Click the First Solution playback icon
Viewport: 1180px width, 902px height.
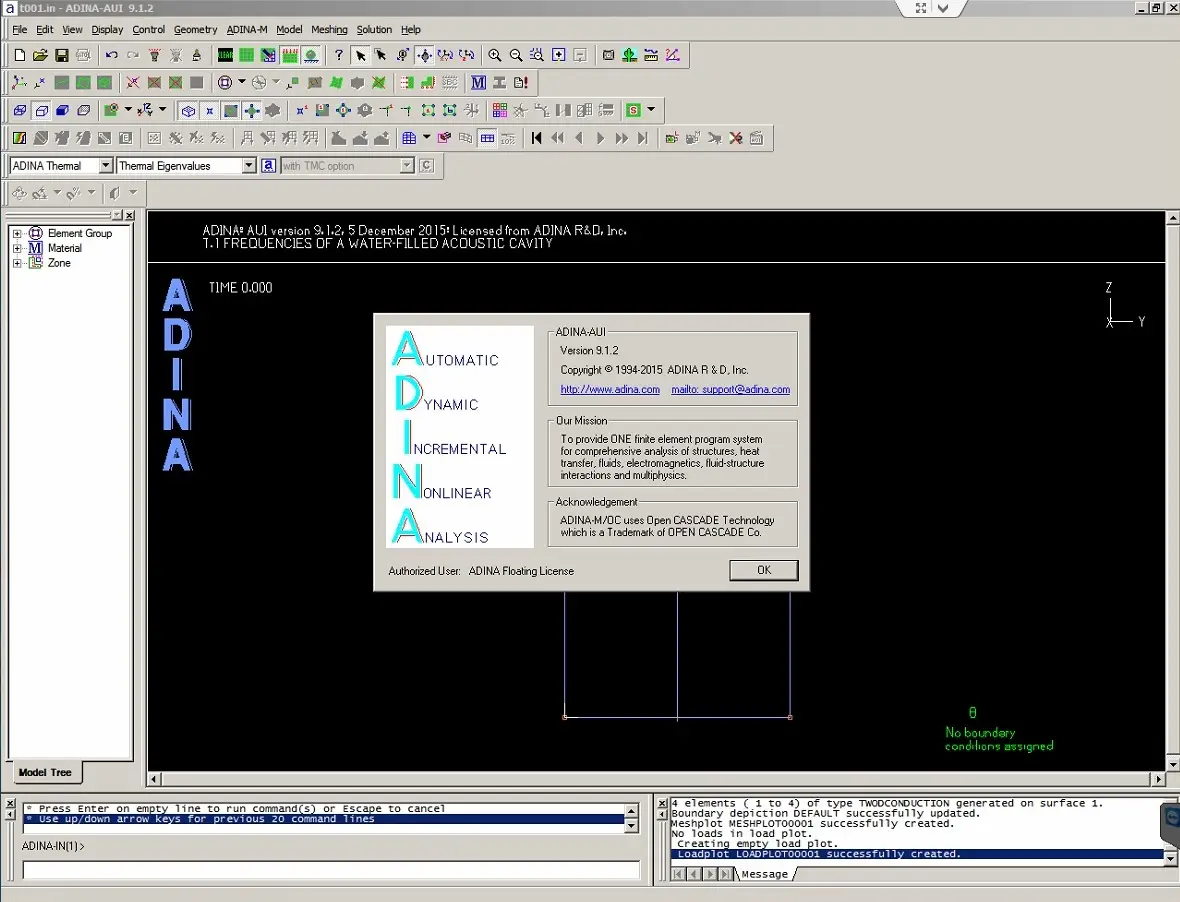click(537, 138)
